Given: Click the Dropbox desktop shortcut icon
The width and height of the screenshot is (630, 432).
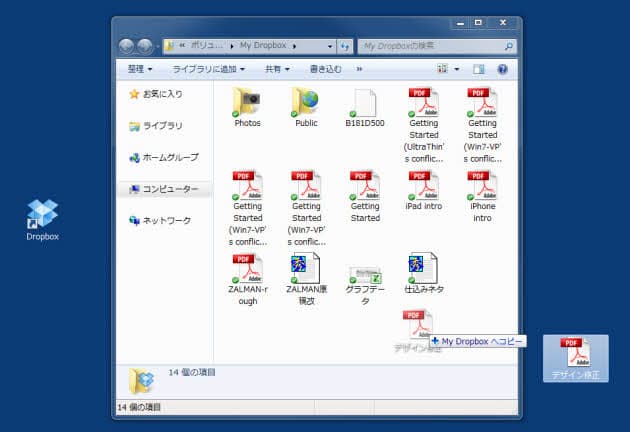Looking at the screenshot, I should (x=42, y=216).
